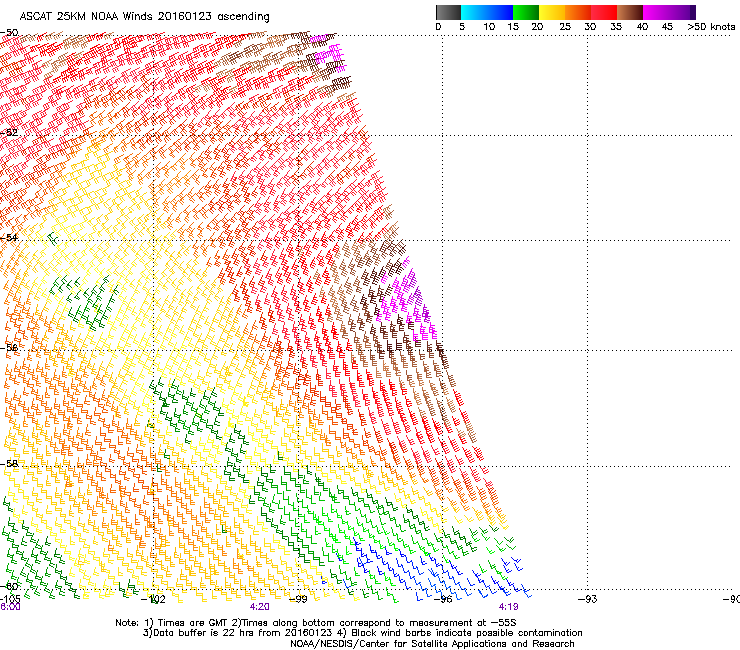The width and height of the screenshot is (740, 650).
Task: Click the green 15-20 knots legend segment
Action: [x=526, y=12]
